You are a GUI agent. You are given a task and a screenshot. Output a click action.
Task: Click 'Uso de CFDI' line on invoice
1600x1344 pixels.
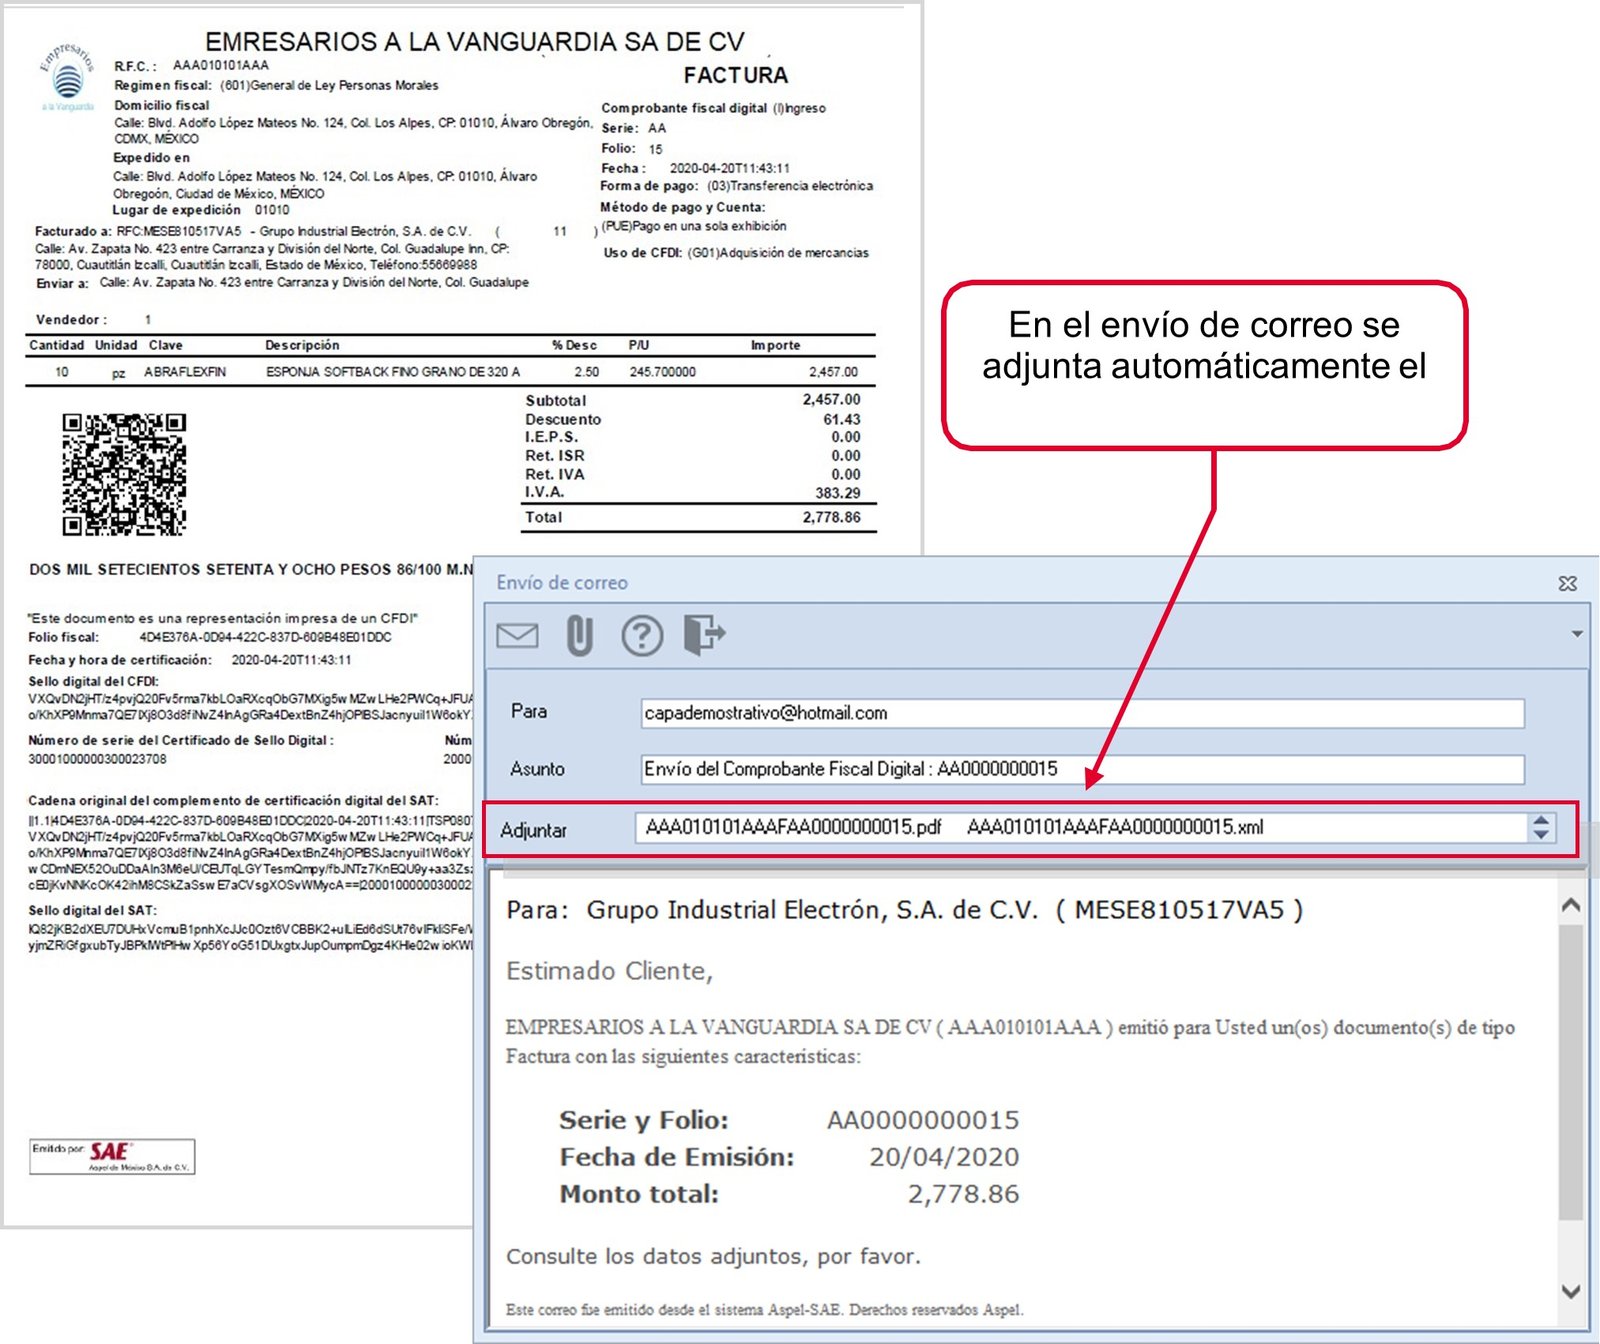click(x=736, y=253)
